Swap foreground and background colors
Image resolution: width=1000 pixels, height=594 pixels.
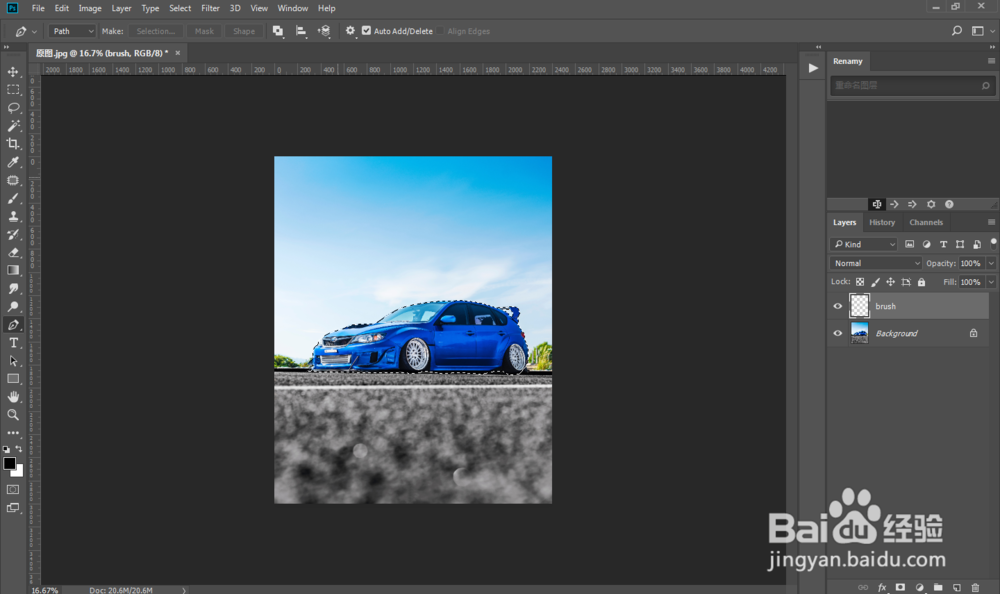tap(19, 449)
